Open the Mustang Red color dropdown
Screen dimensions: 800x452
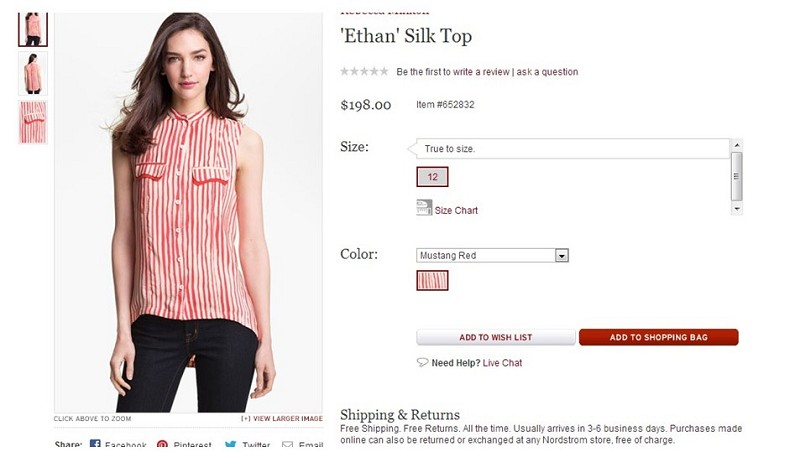point(492,255)
